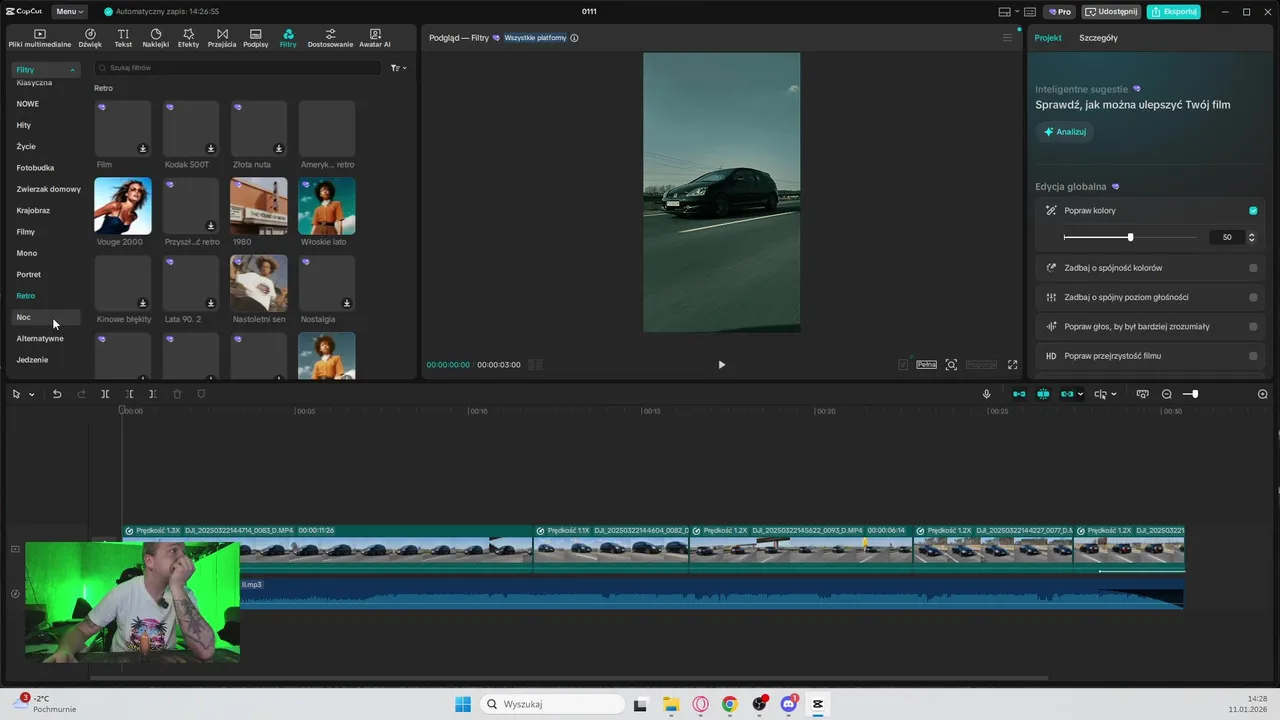
Task: Switch to the Szczegóły tab
Action: (x=1098, y=38)
